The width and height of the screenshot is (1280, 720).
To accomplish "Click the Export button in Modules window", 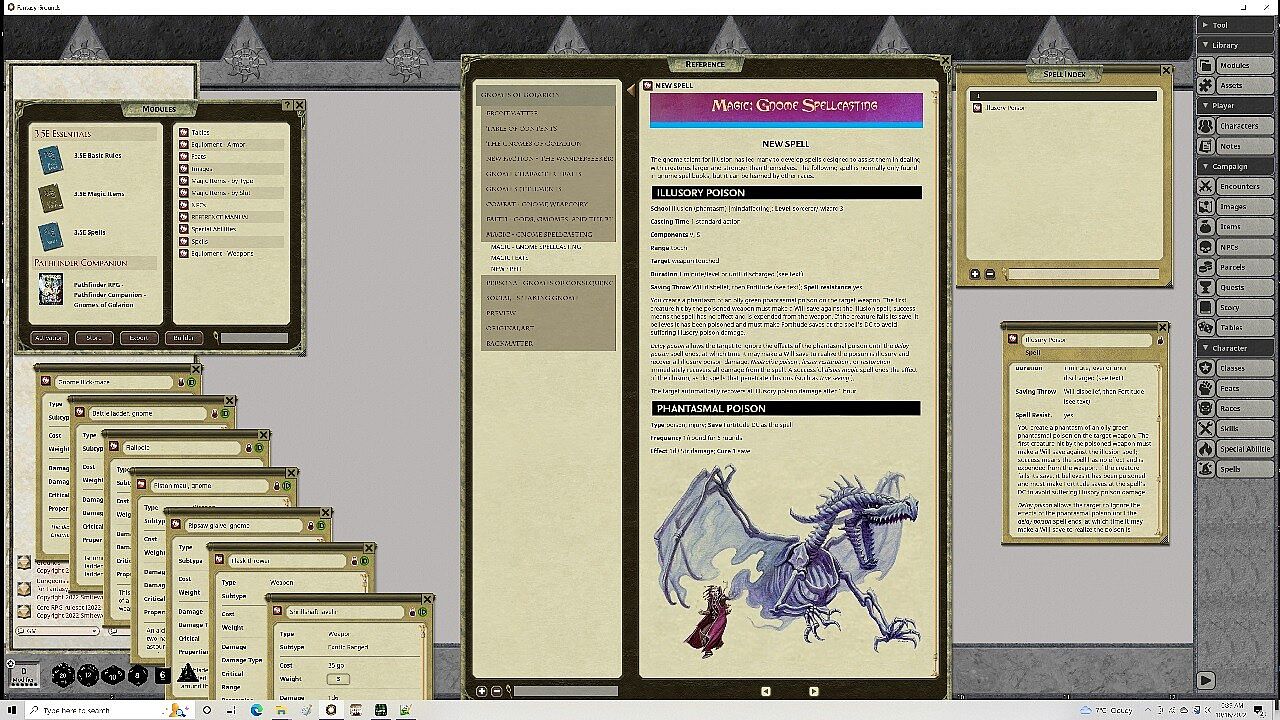I will [139, 338].
